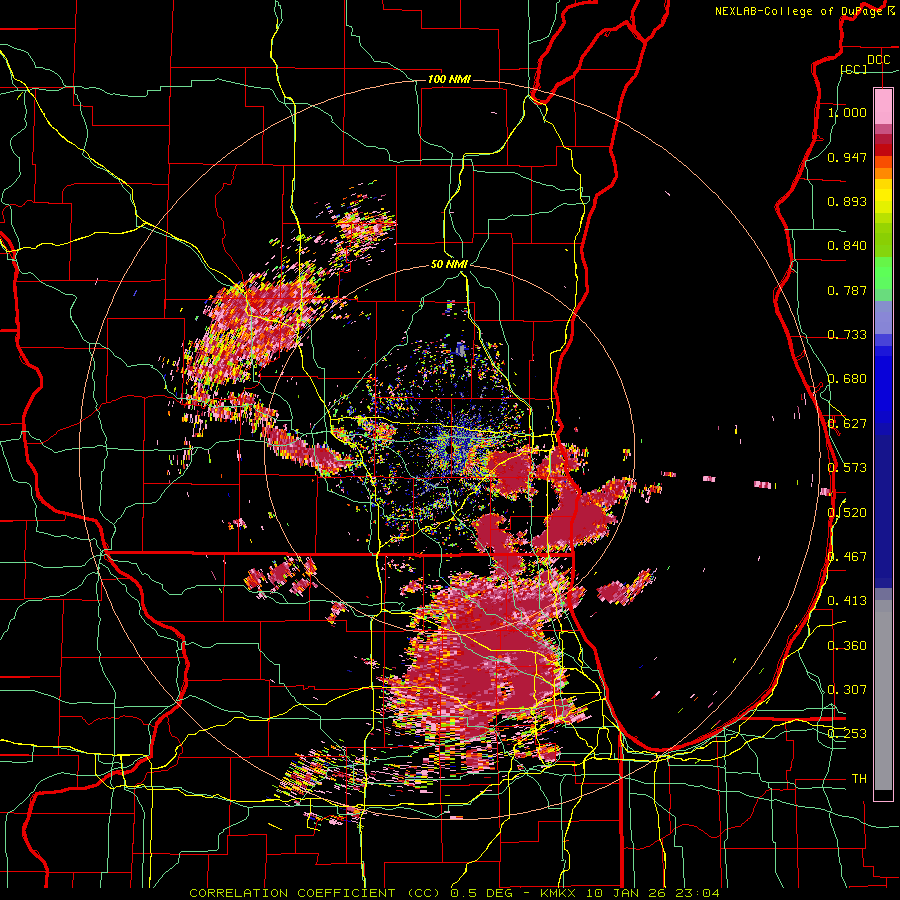The height and width of the screenshot is (900, 900).
Task: Click the 0.733 legend value
Action: (x=847, y=335)
